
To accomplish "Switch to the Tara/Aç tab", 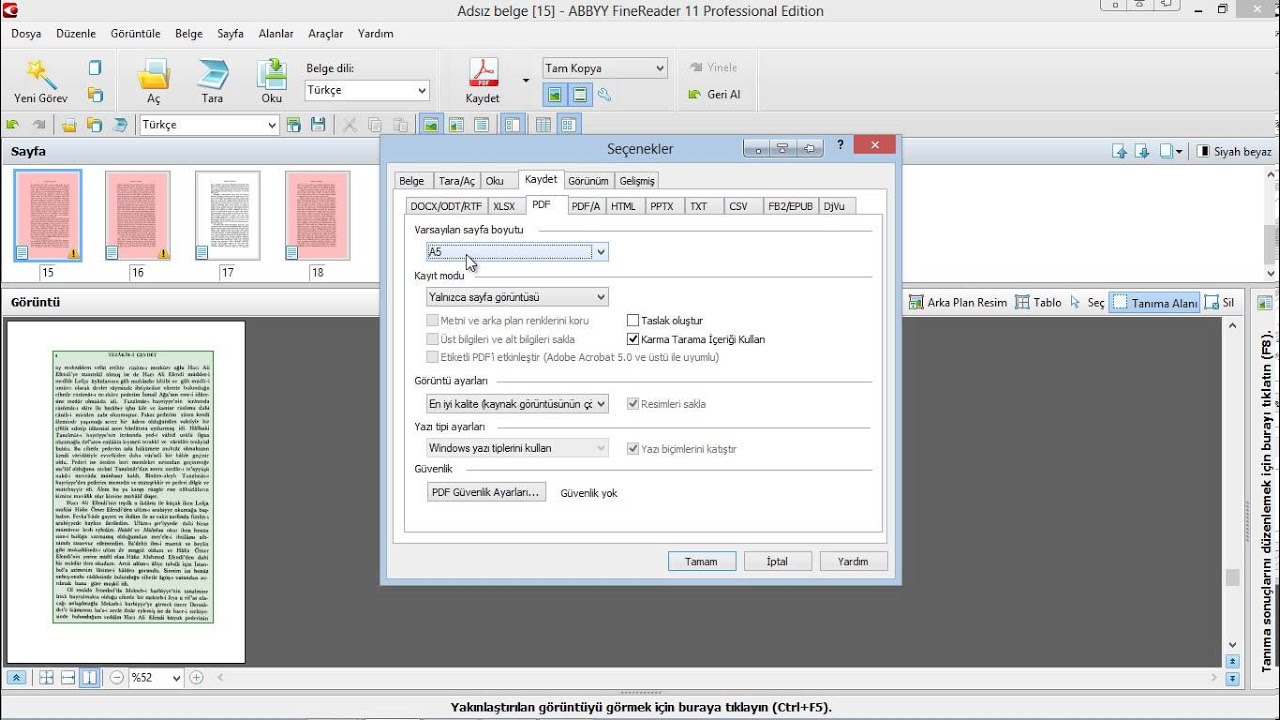I will click(457, 181).
